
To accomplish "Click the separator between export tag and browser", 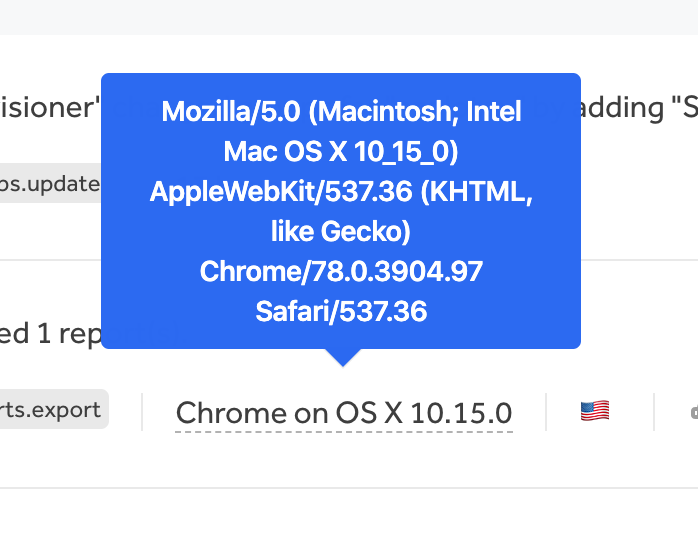I will pos(142,411).
